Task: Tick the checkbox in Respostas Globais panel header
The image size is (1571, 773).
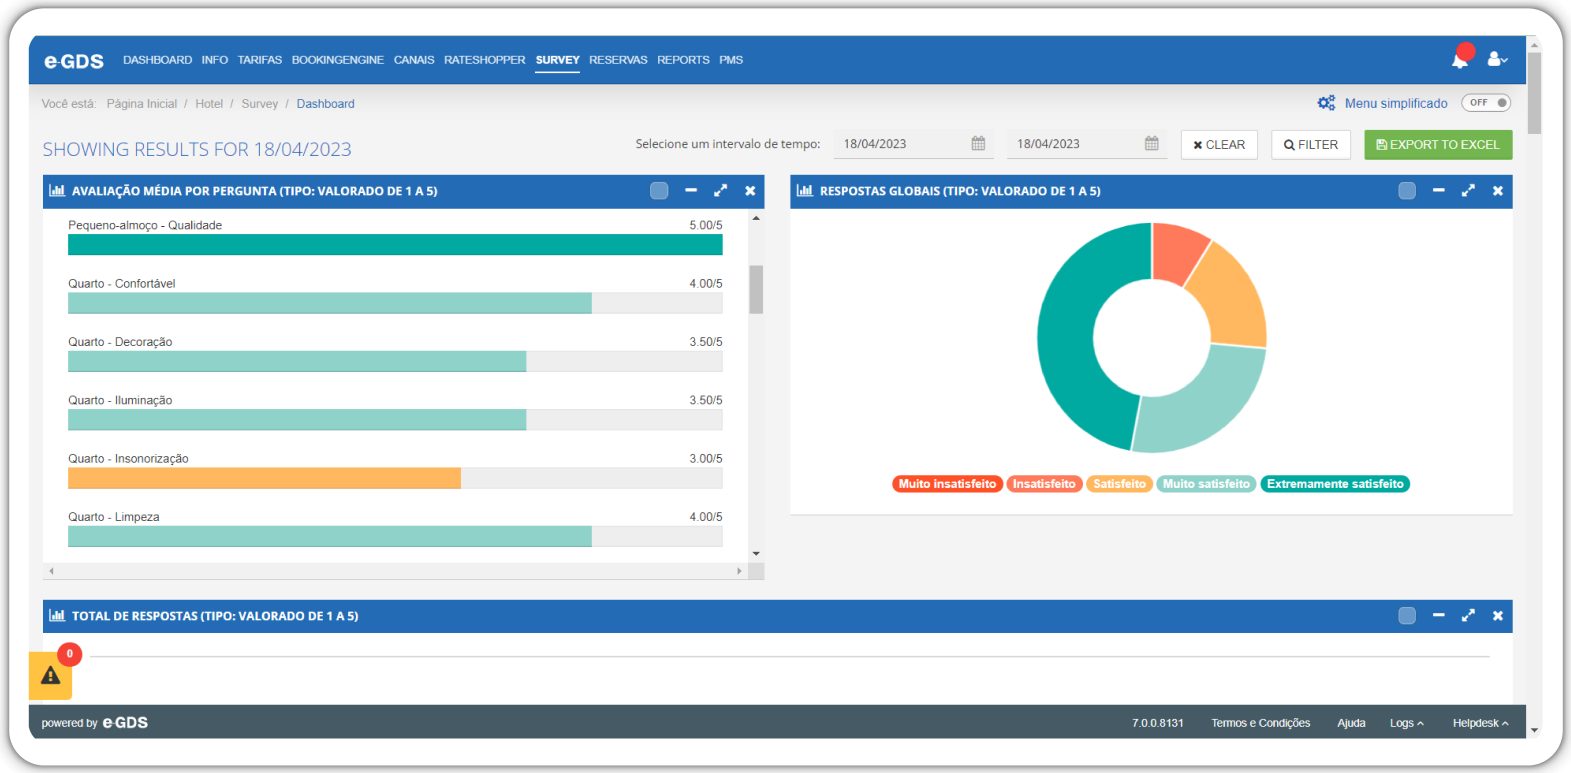Action: pyautogui.click(x=1407, y=191)
